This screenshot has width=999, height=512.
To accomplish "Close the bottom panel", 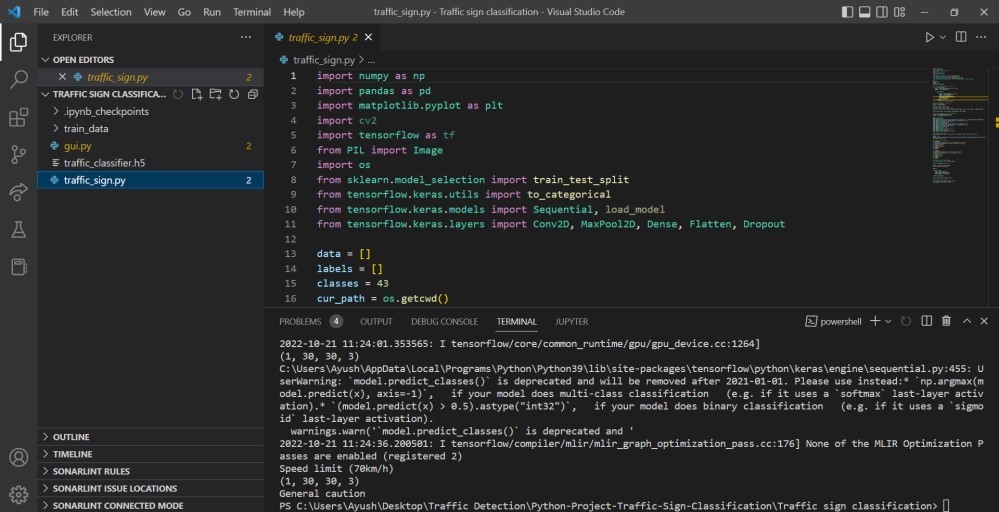I will pos(984,321).
